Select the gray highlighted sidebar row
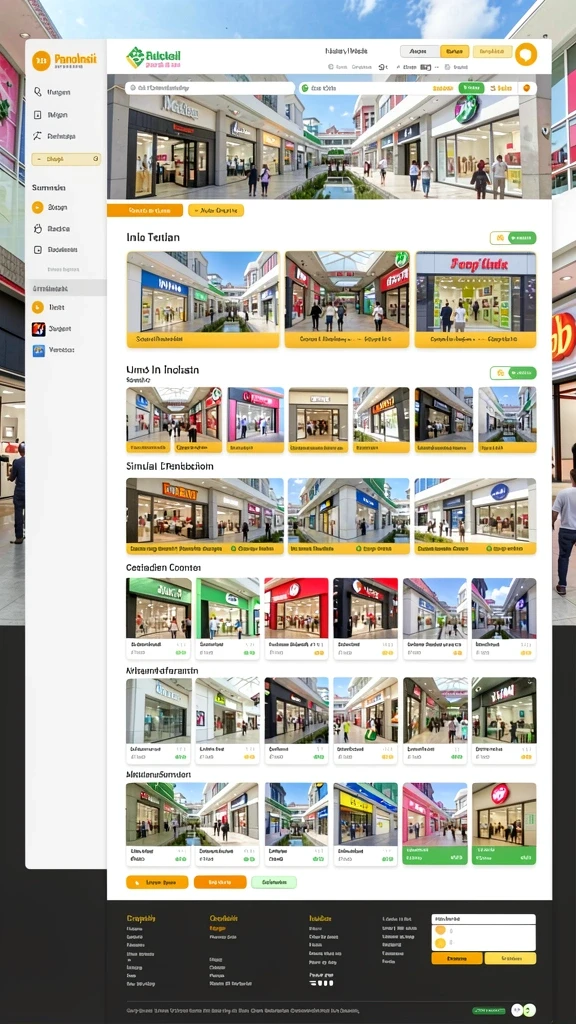The image size is (576, 1024). 66,288
